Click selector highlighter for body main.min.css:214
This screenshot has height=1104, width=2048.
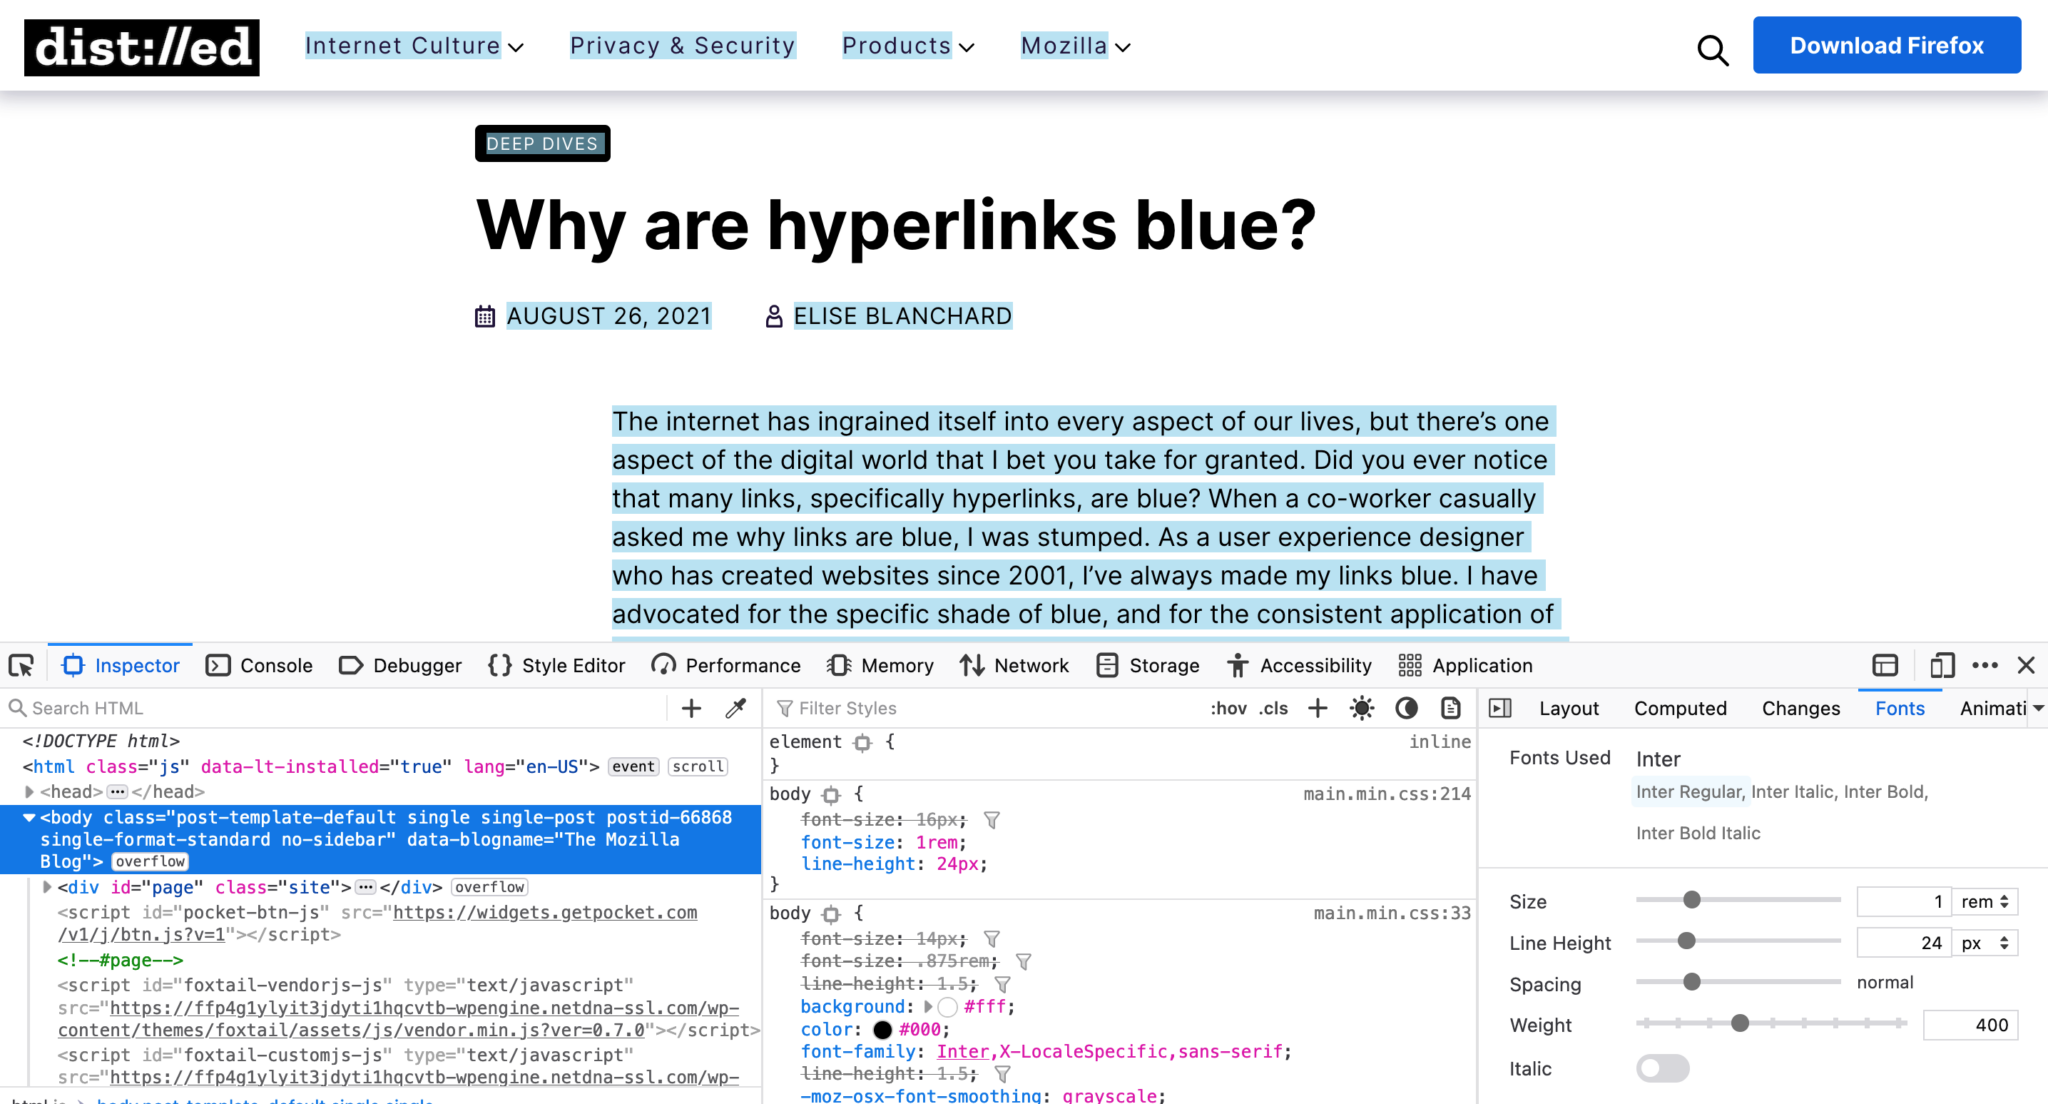831,795
